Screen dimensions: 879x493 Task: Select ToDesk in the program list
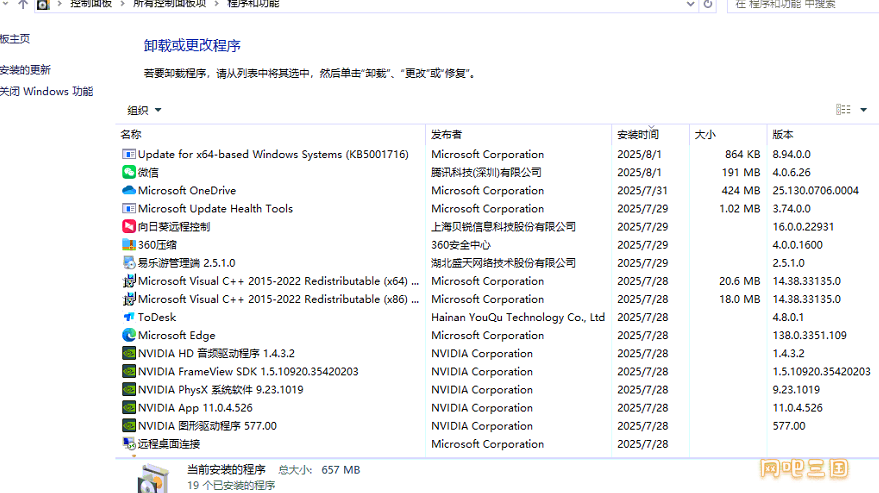[x=157, y=317]
